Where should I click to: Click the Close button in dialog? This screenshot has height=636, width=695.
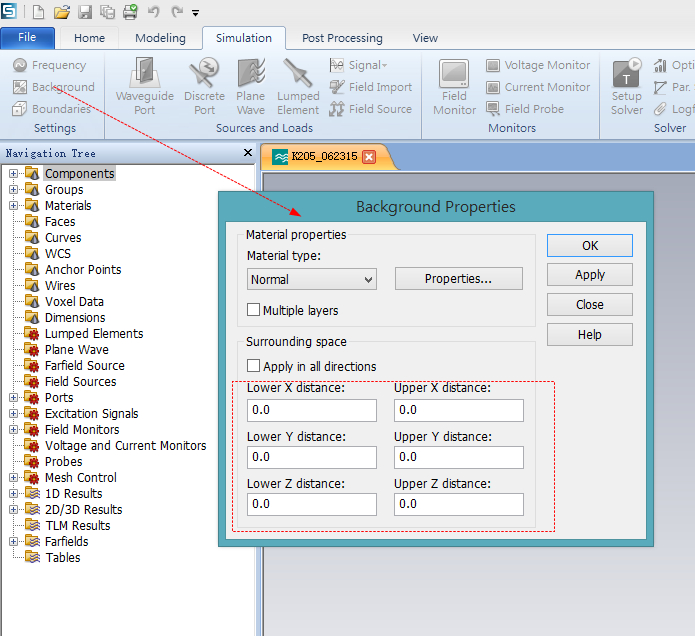[x=590, y=304]
